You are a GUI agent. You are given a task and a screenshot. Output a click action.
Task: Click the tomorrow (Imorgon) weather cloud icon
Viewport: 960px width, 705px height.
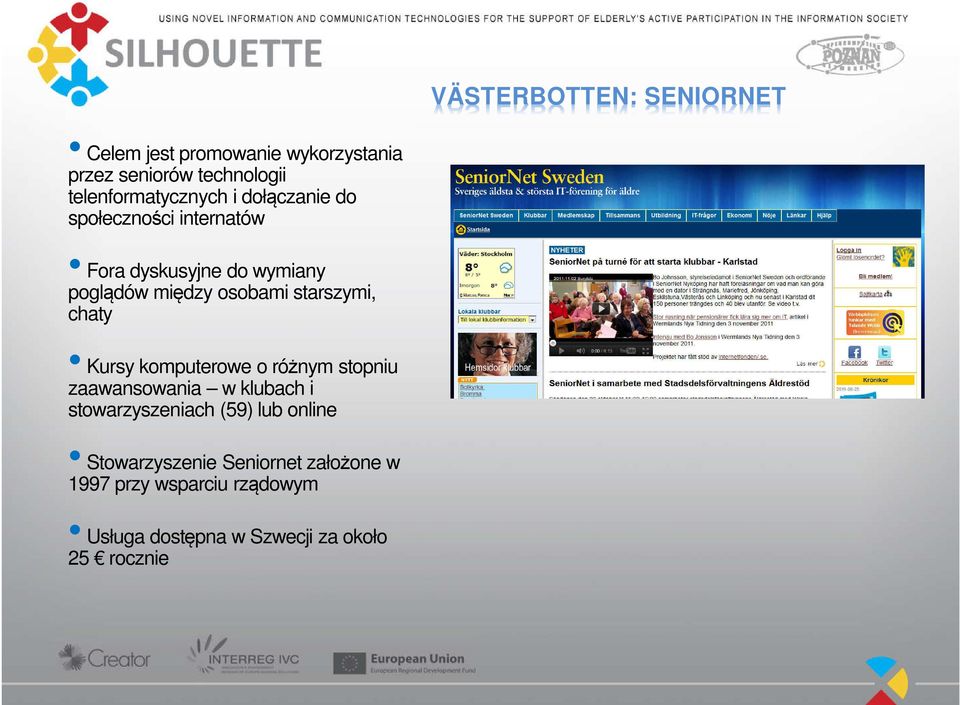pyautogui.click(x=508, y=286)
